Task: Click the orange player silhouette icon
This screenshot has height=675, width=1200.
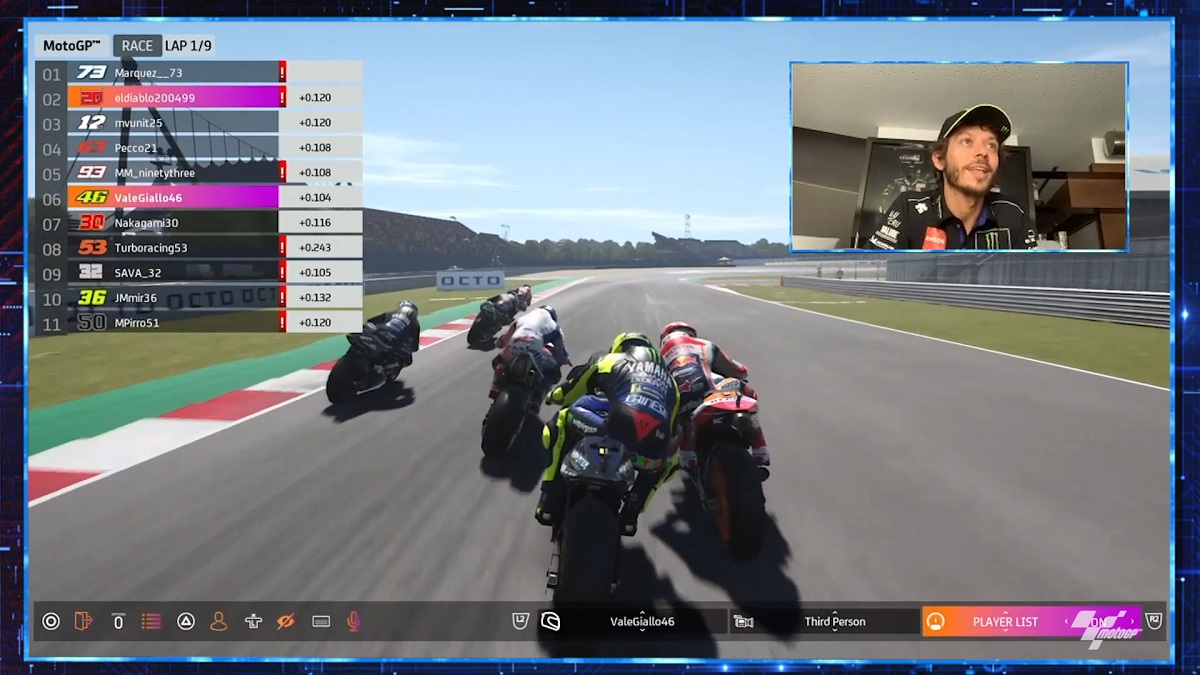Action: [218, 621]
